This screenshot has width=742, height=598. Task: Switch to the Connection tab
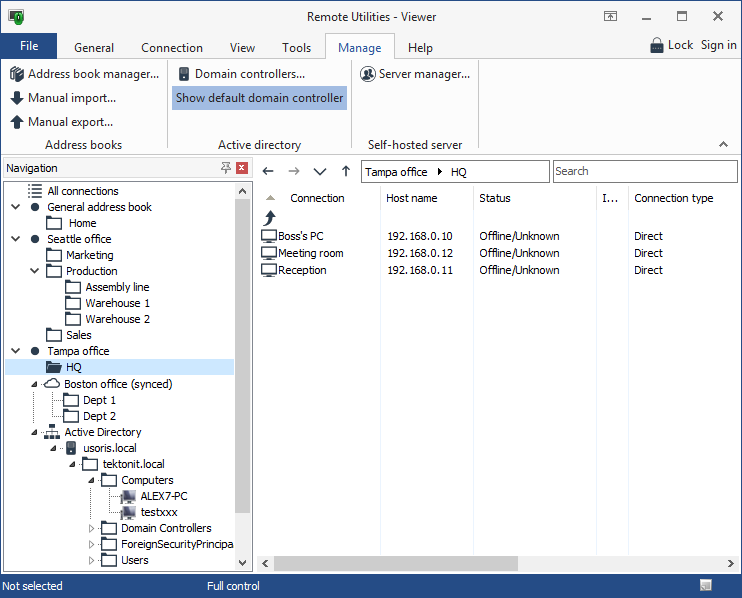pos(172,48)
